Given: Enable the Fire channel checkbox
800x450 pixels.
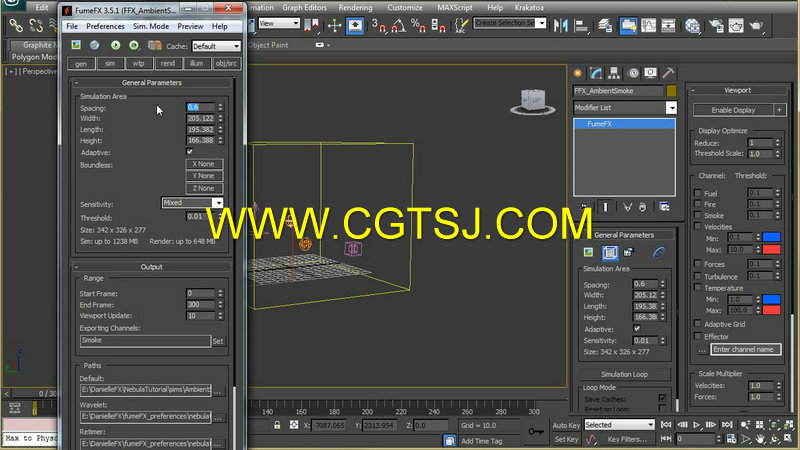Looking at the screenshot, I should 697,204.
